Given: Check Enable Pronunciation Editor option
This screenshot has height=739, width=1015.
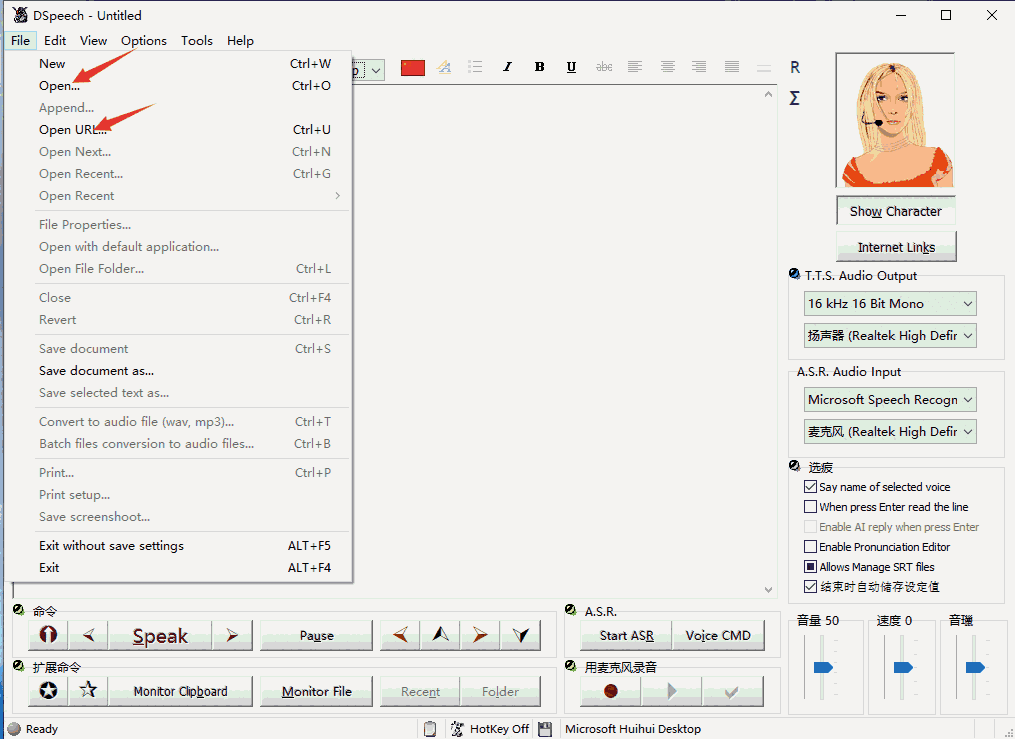Looking at the screenshot, I should (x=811, y=547).
